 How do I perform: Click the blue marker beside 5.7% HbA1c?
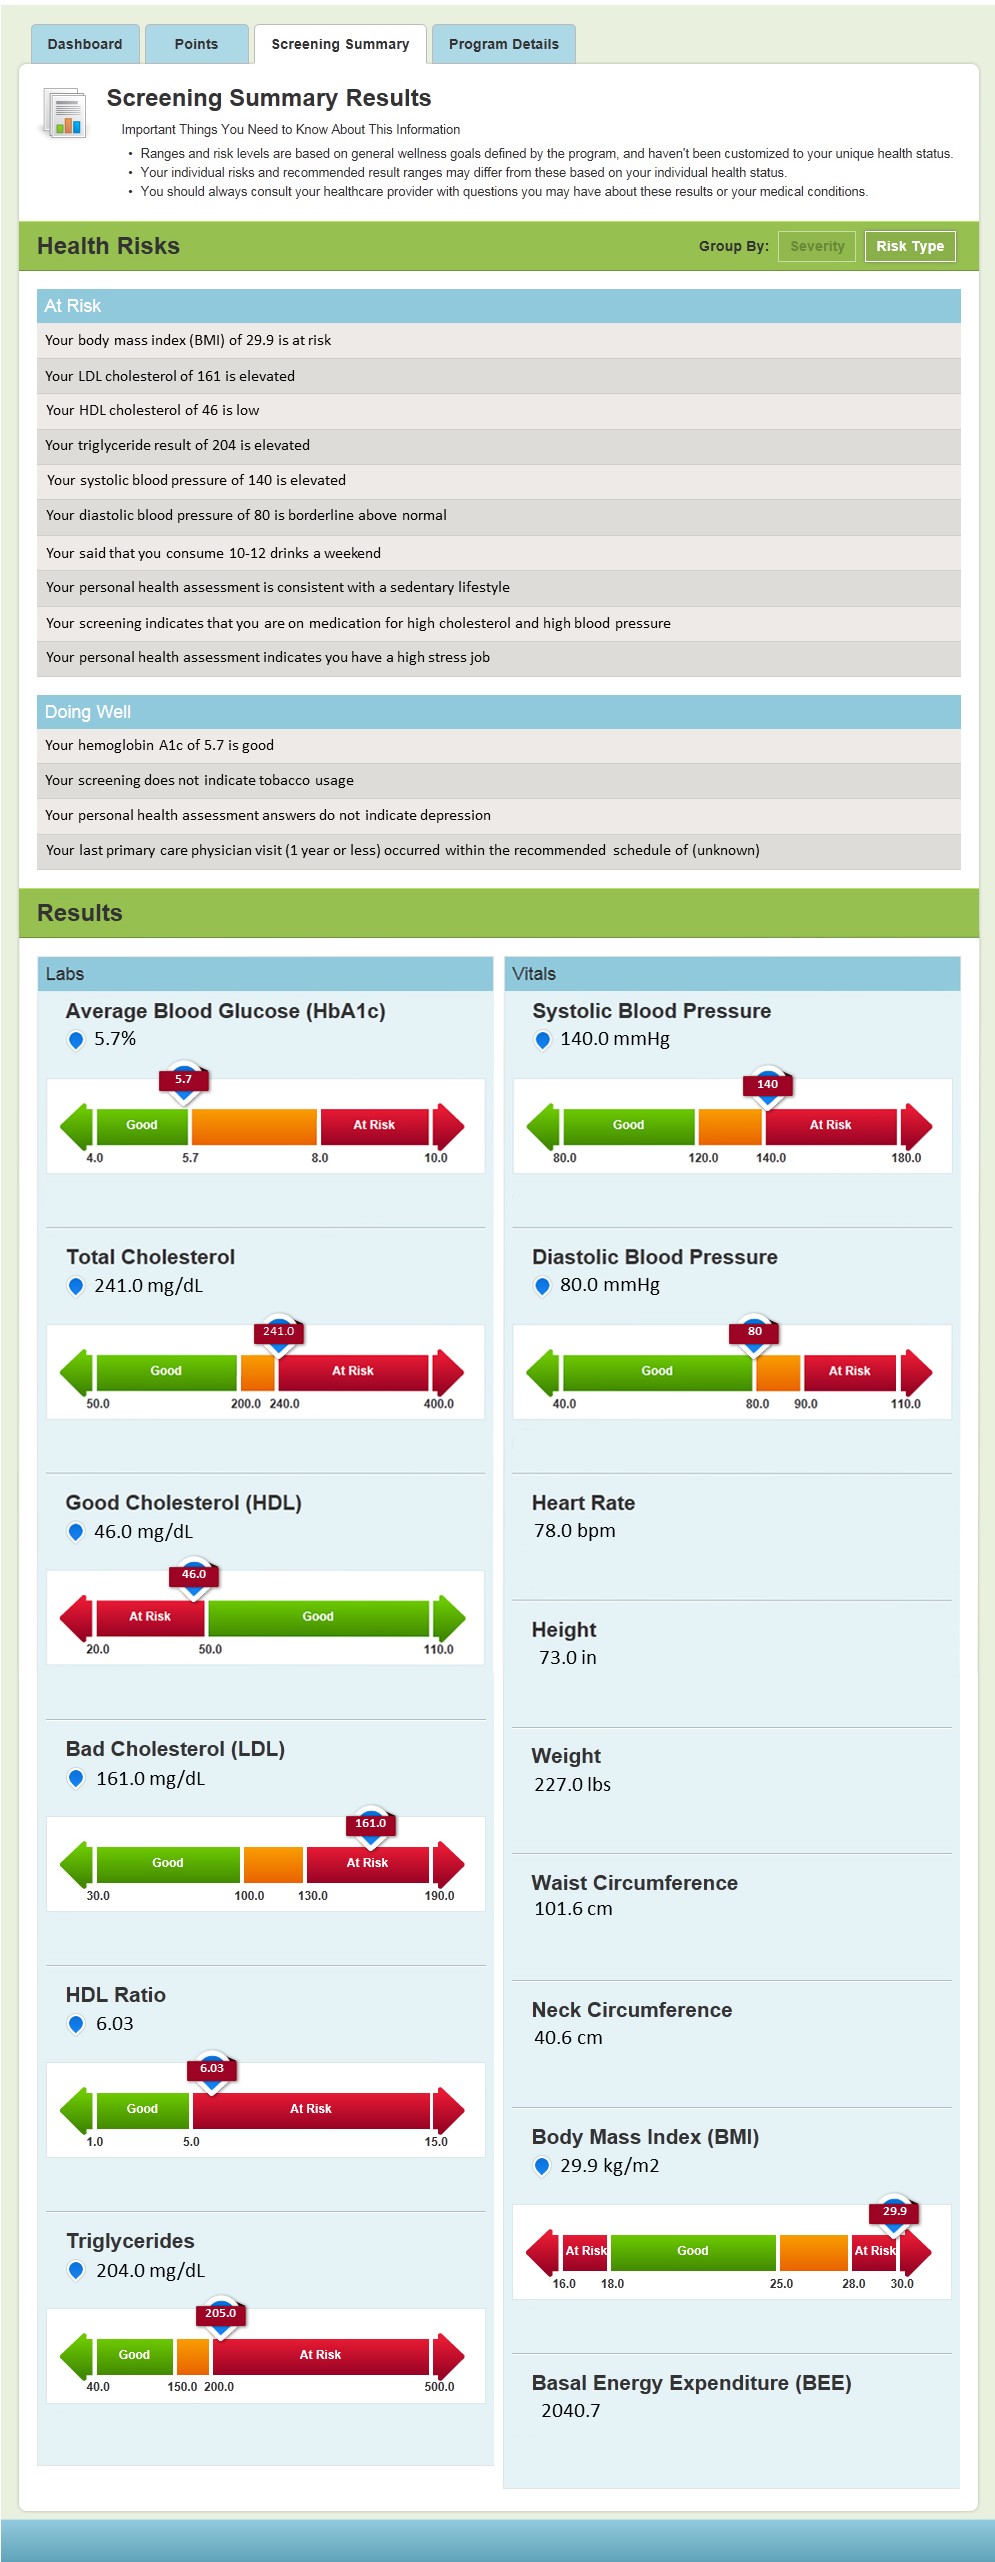[75, 1040]
